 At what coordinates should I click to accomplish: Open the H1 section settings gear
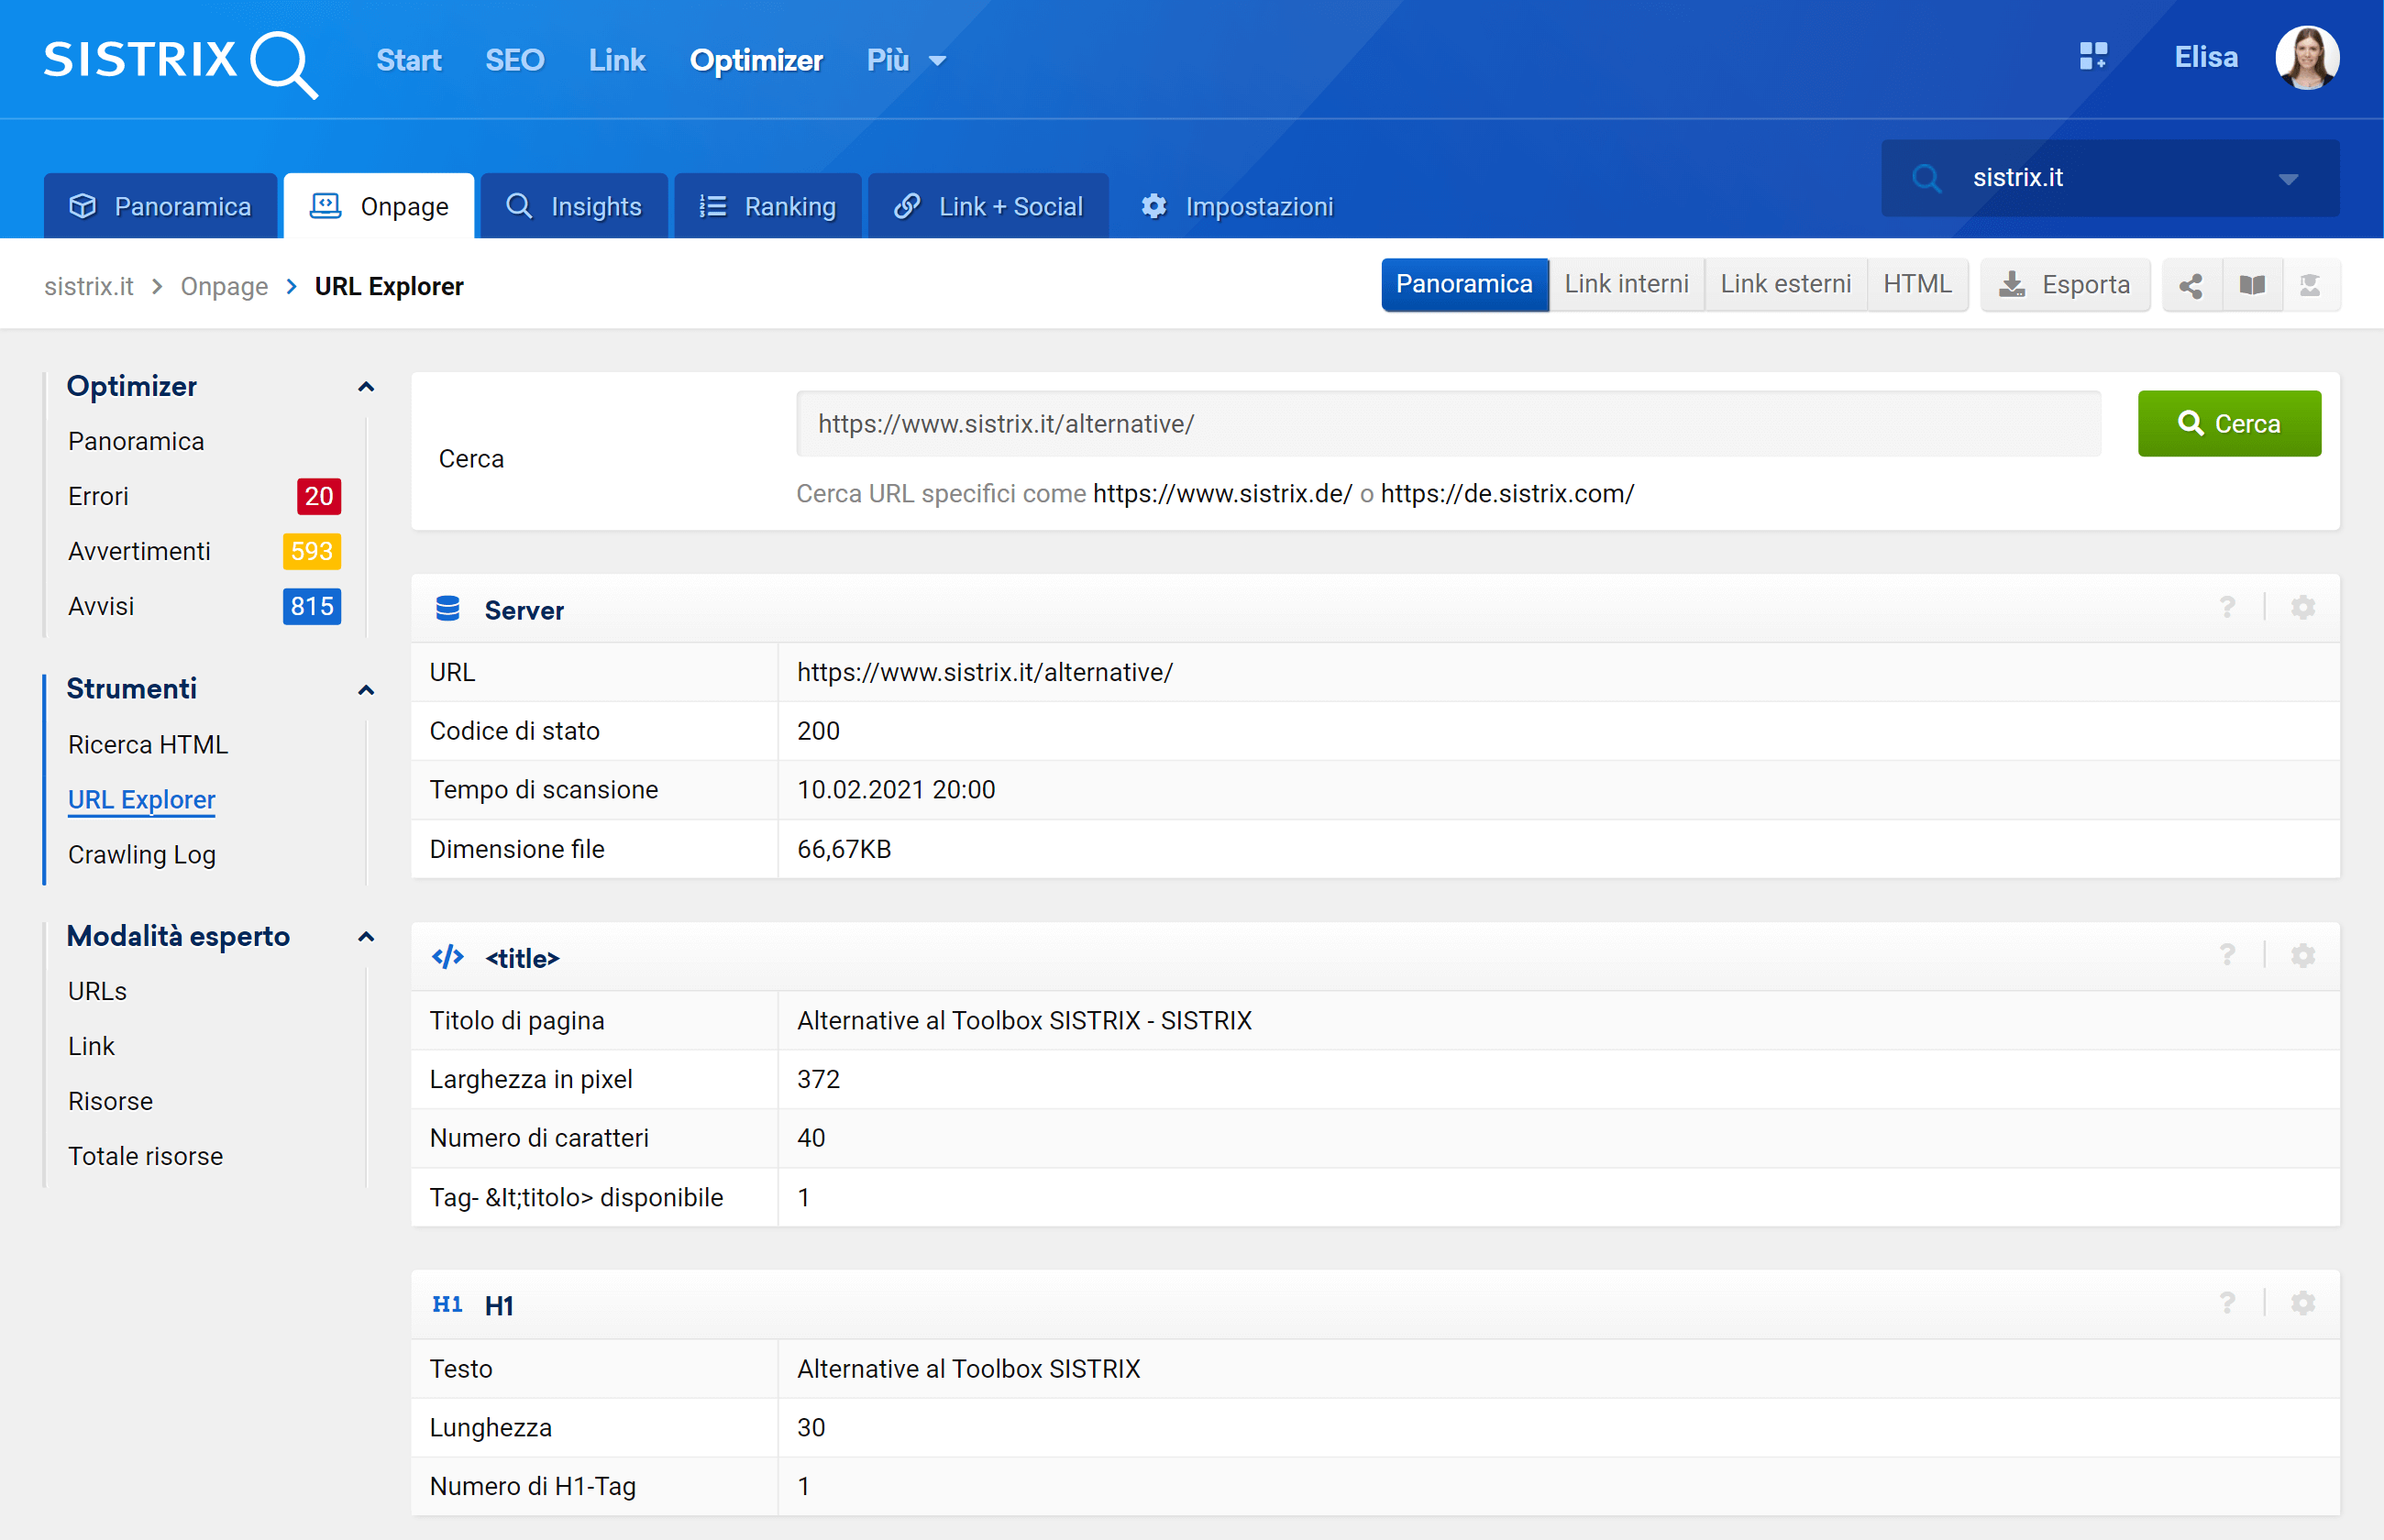[x=2303, y=1304]
